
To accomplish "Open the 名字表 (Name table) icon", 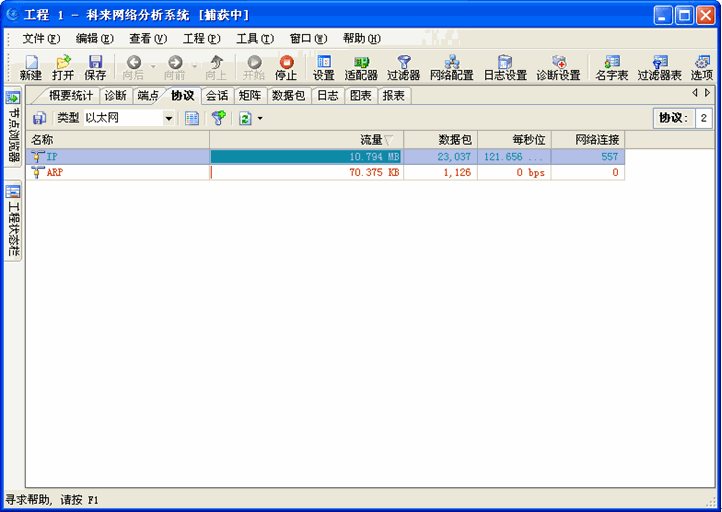I will click(x=612, y=62).
